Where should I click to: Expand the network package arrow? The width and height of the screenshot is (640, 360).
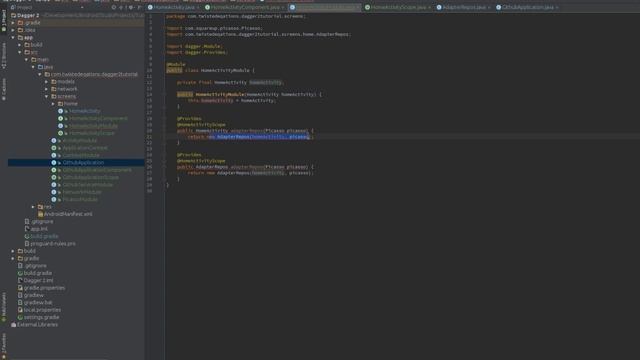tap(47, 89)
